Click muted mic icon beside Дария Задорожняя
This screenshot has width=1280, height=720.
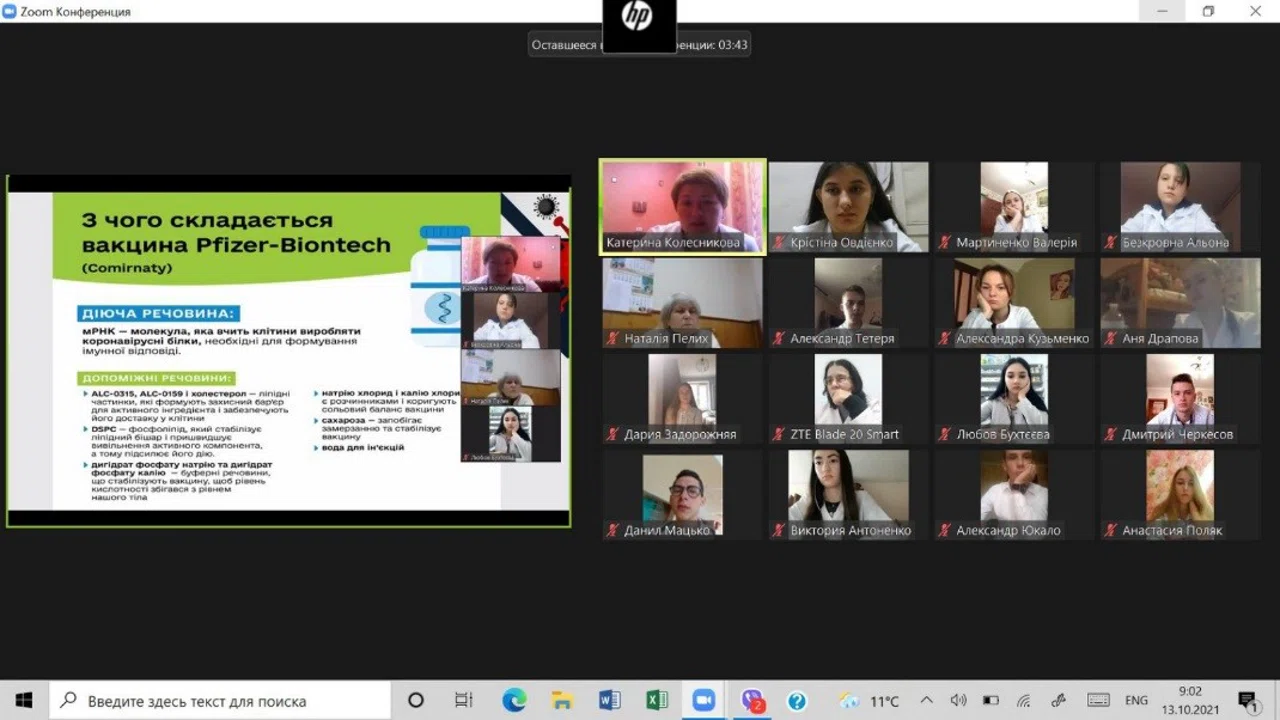613,435
